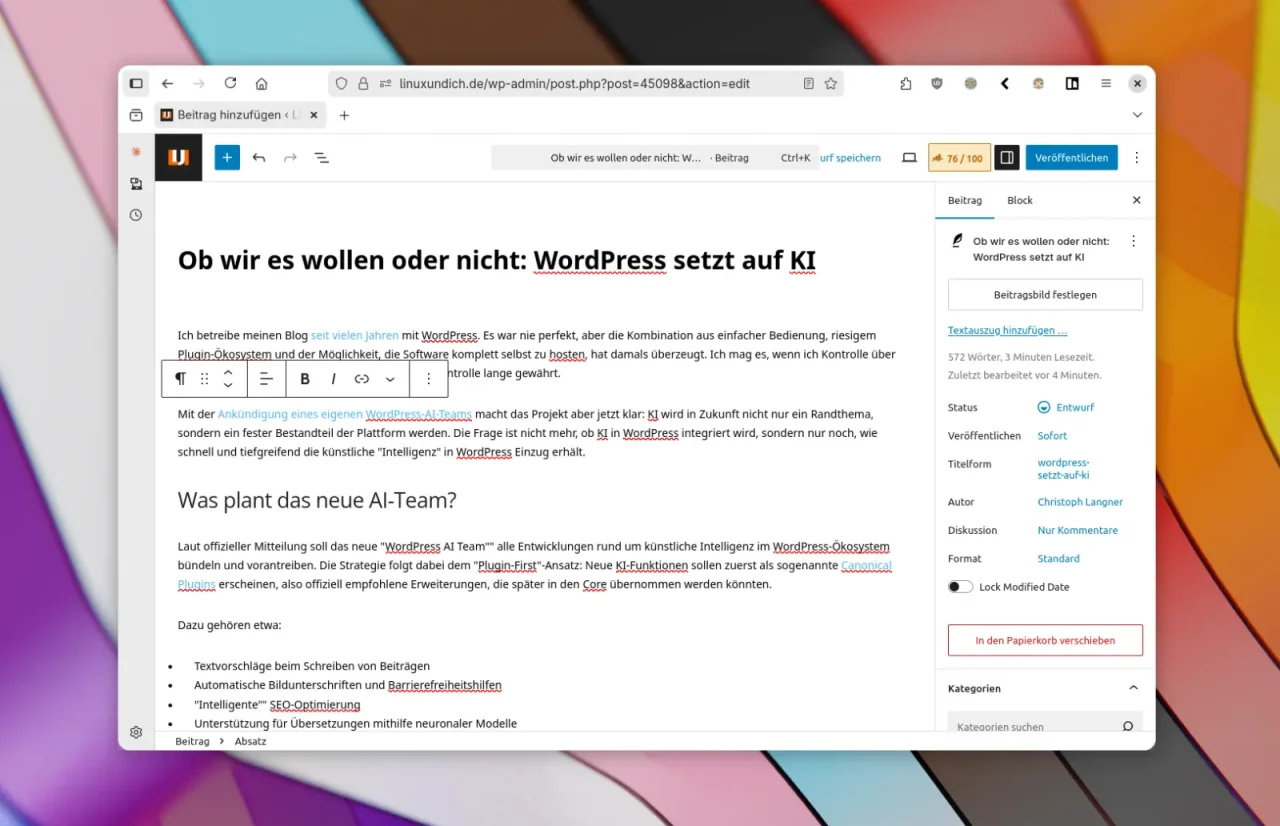Toggle the settings sidebar panel

click(1007, 158)
